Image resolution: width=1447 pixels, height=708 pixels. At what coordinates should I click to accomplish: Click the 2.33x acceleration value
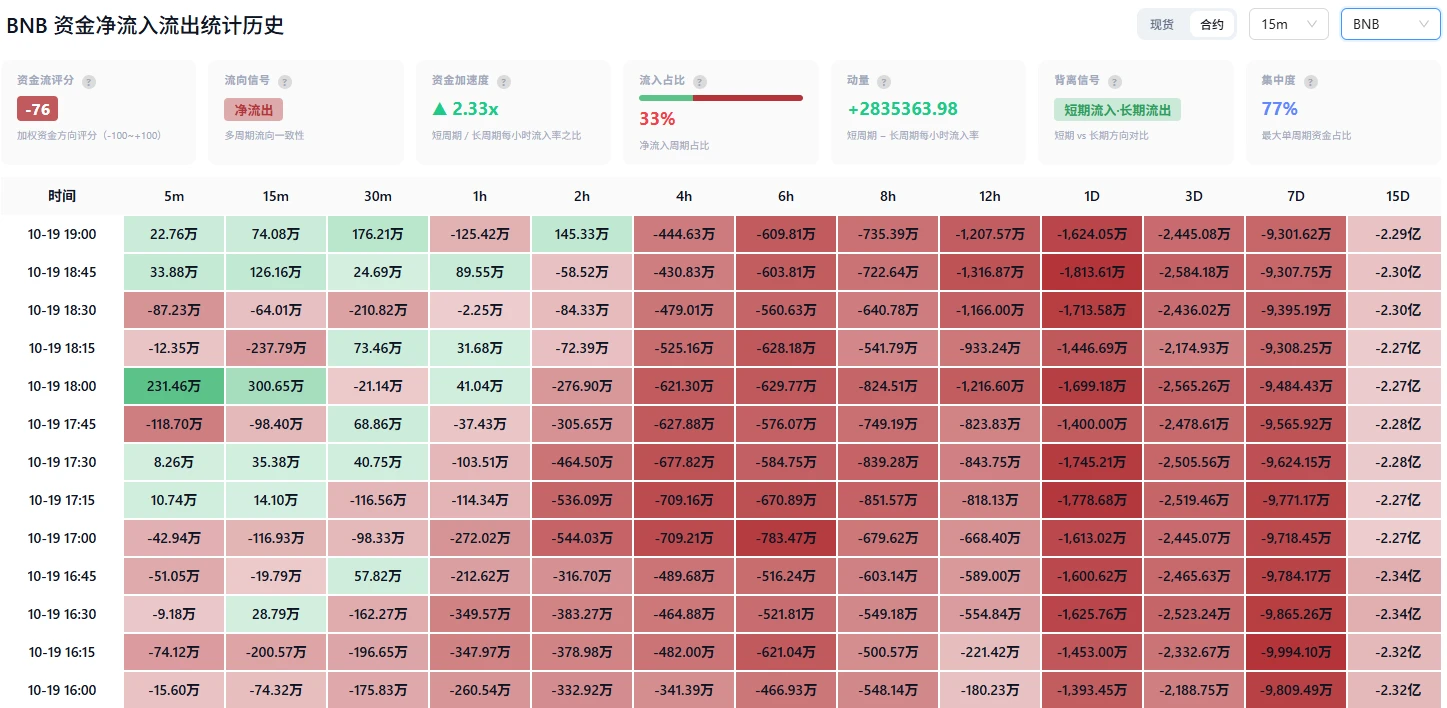click(x=465, y=109)
